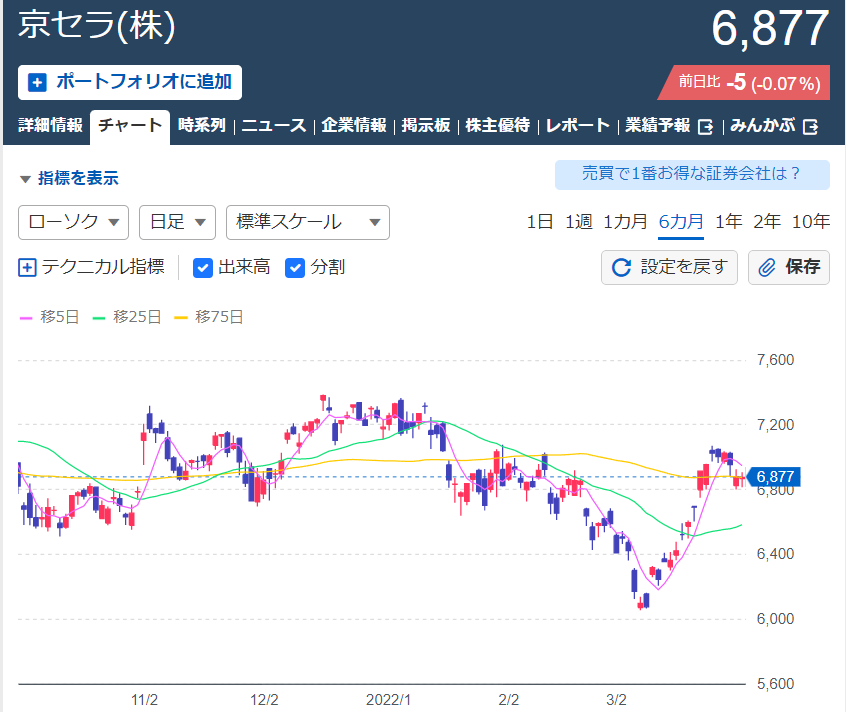Click the 2/2 date label on axis

click(x=508, y=700)
